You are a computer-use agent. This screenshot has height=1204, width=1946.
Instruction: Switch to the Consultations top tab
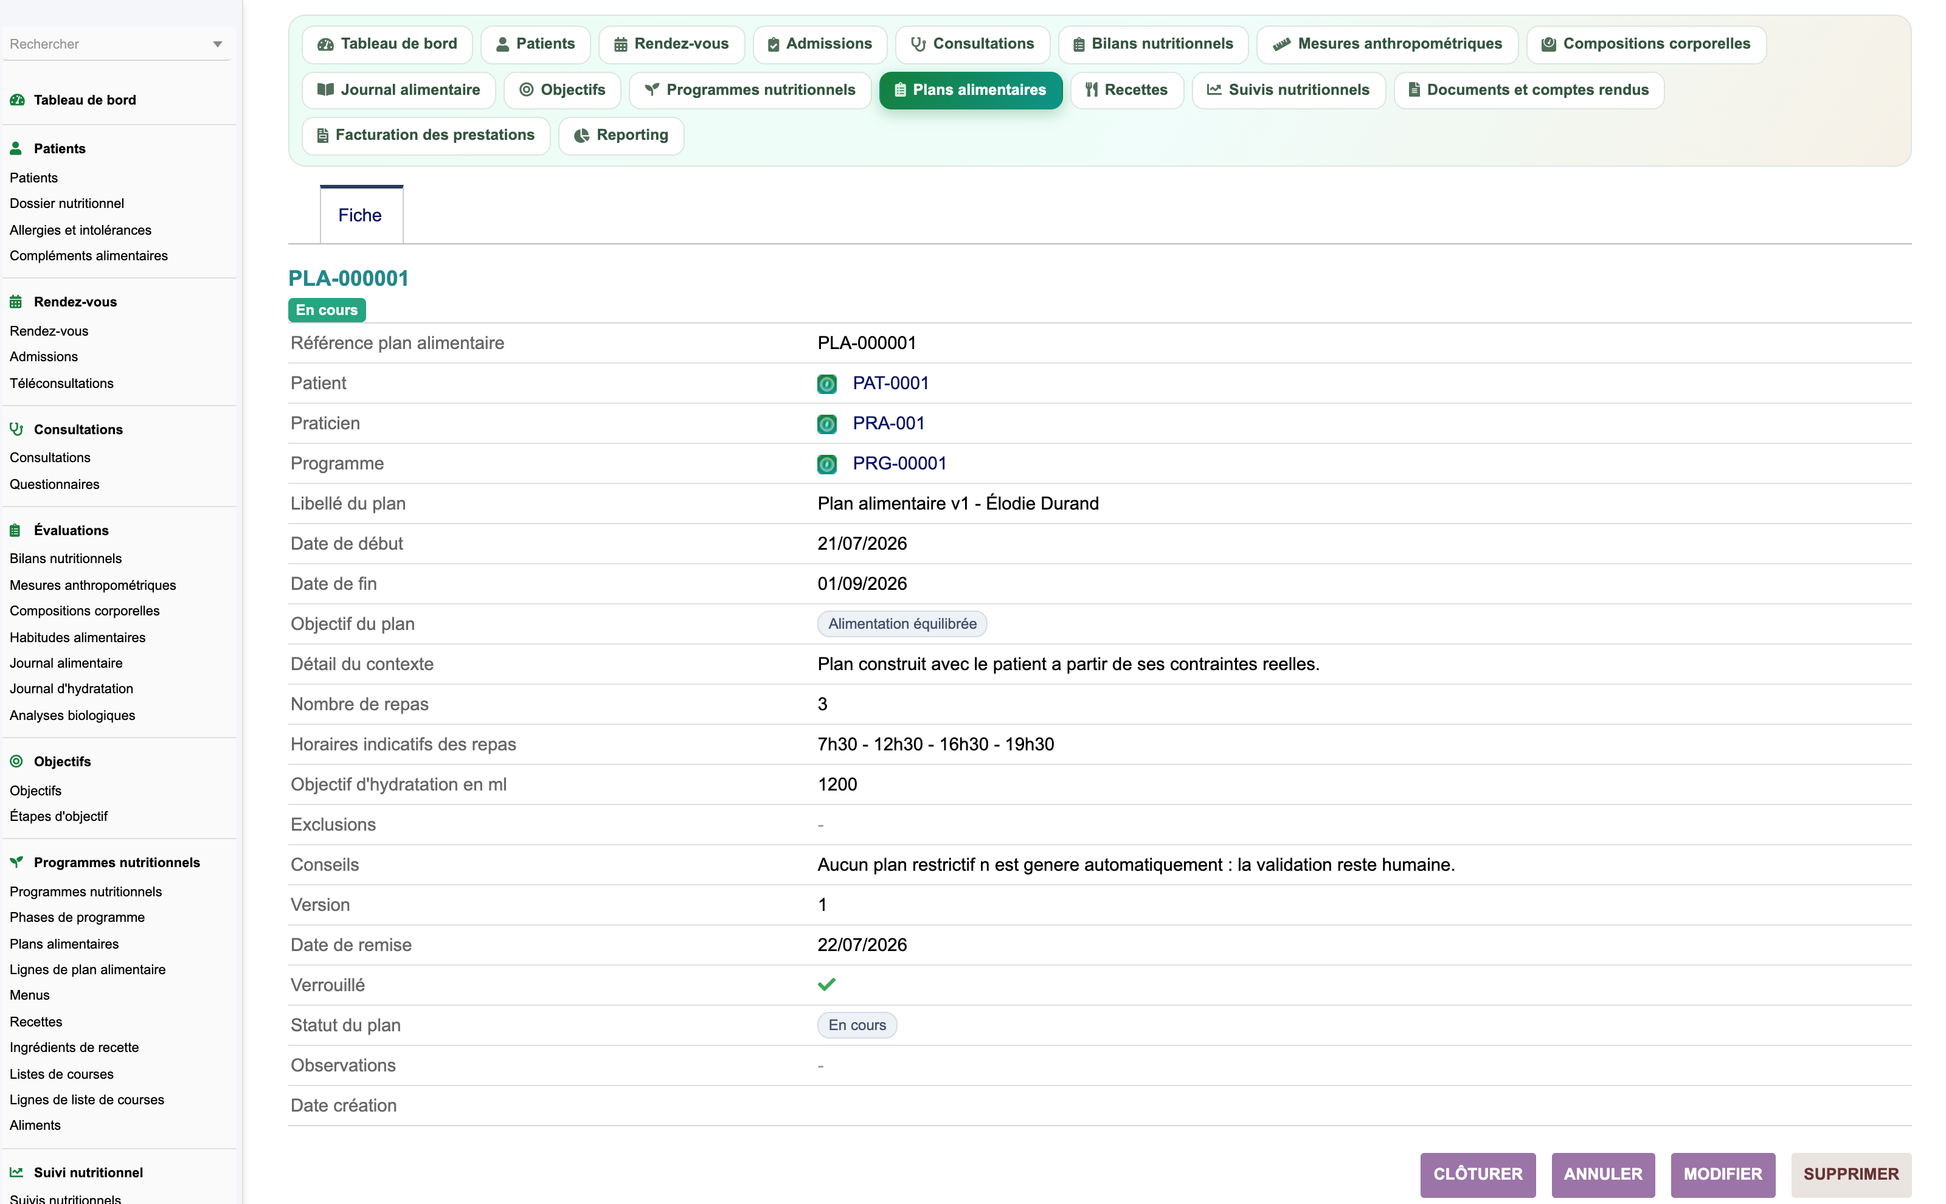(x=972, y=44)
